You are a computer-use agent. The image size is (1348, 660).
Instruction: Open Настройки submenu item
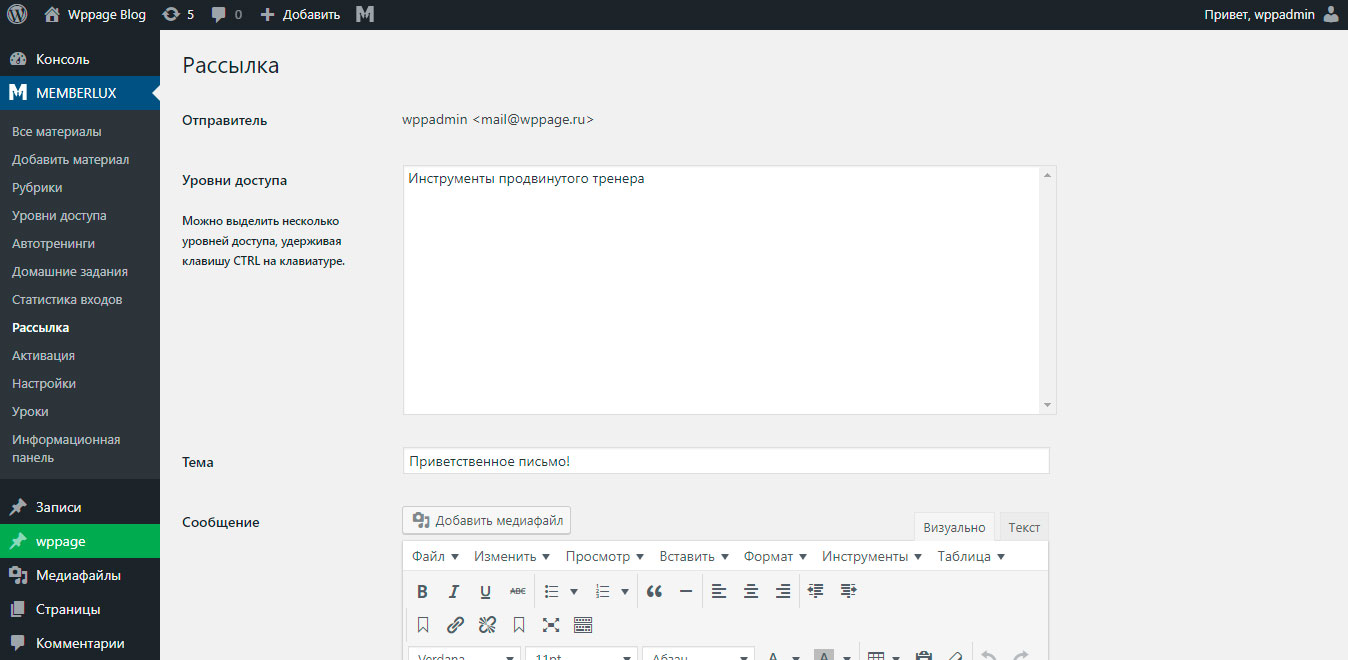tap(44, 384)
